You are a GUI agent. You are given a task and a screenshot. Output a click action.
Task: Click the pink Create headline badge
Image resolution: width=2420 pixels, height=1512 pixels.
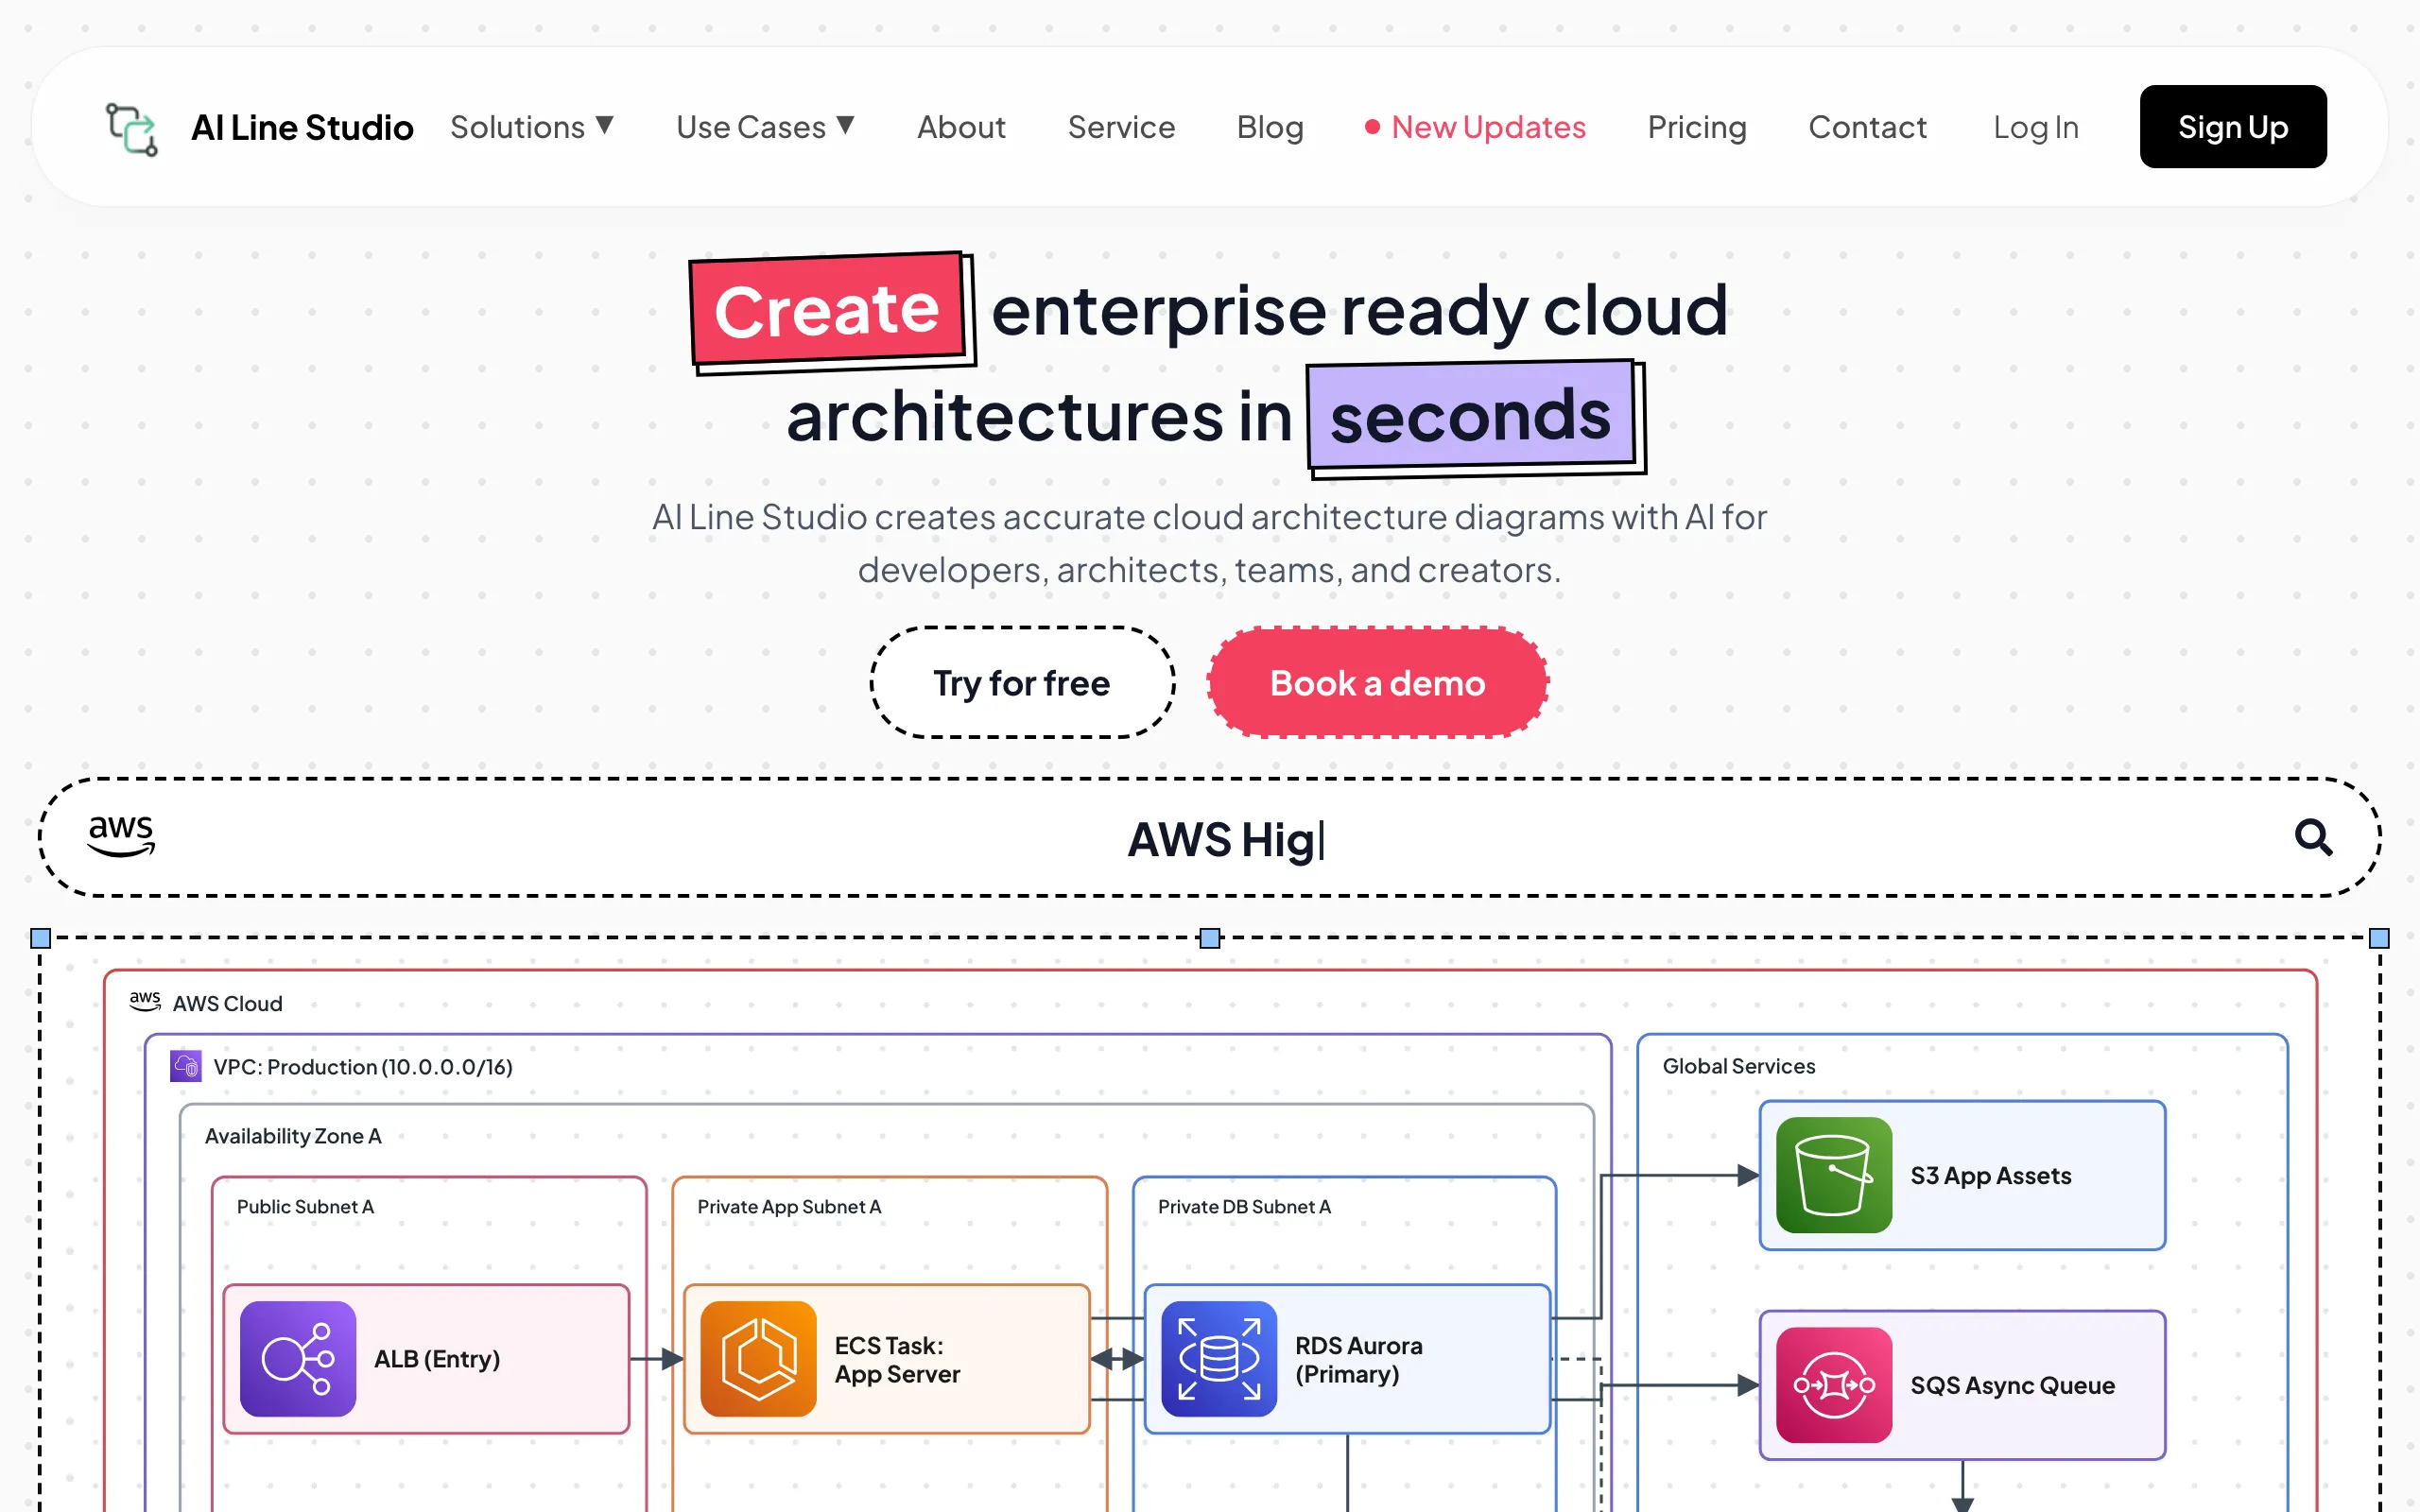pos(827,309)
